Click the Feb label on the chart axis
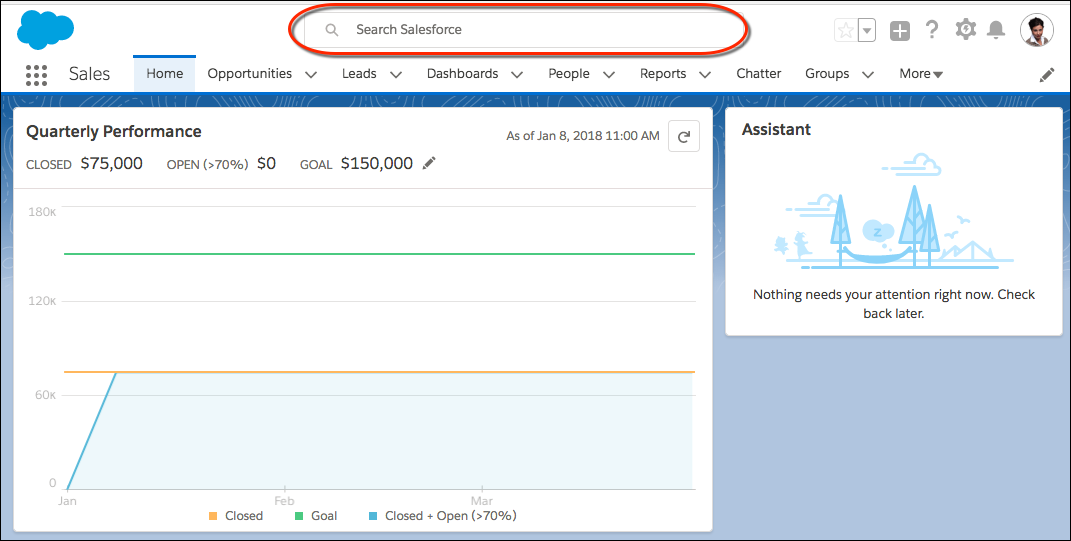This screenshot has height=541, width=1071. point(284,501)
